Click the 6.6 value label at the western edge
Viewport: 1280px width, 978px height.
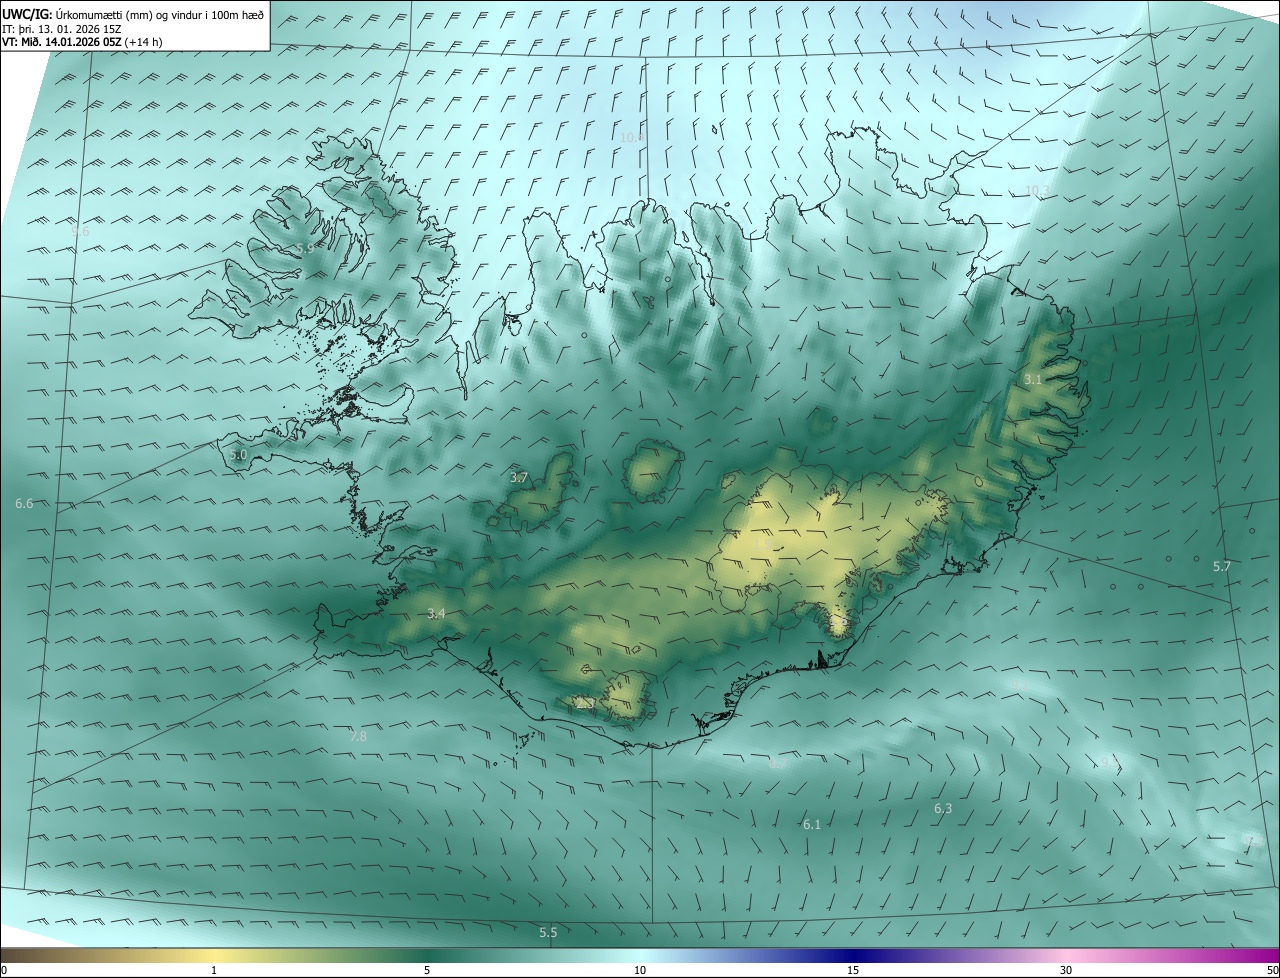point(24,504)
